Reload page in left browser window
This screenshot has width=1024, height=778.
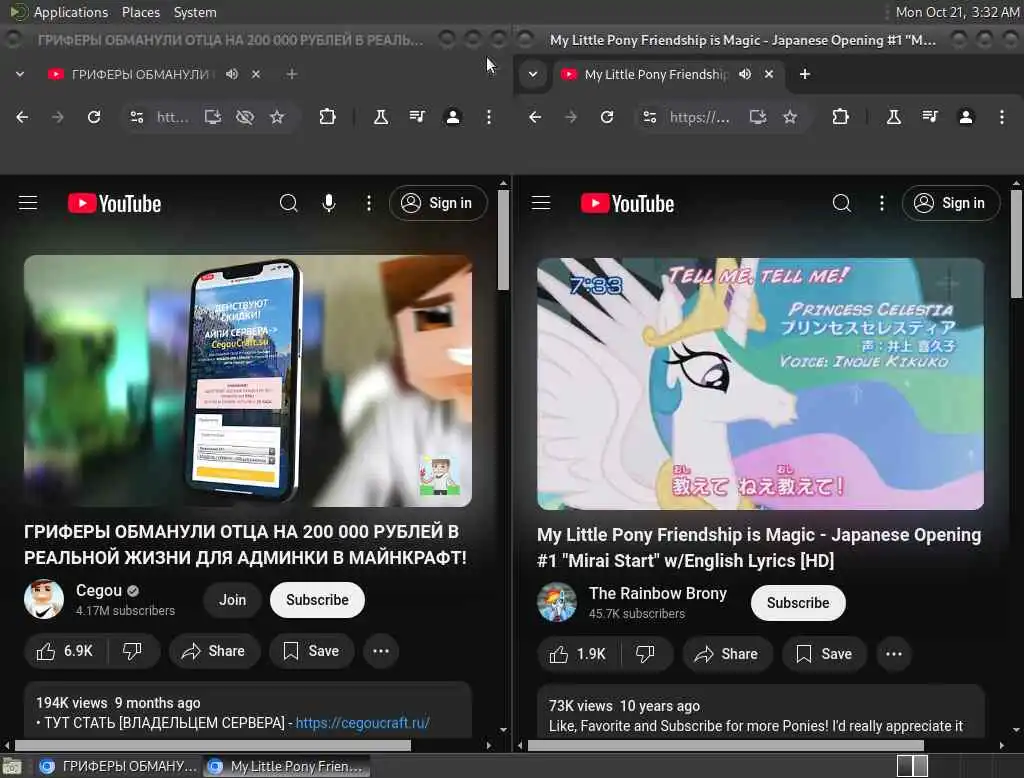click(x=94, y=117)
